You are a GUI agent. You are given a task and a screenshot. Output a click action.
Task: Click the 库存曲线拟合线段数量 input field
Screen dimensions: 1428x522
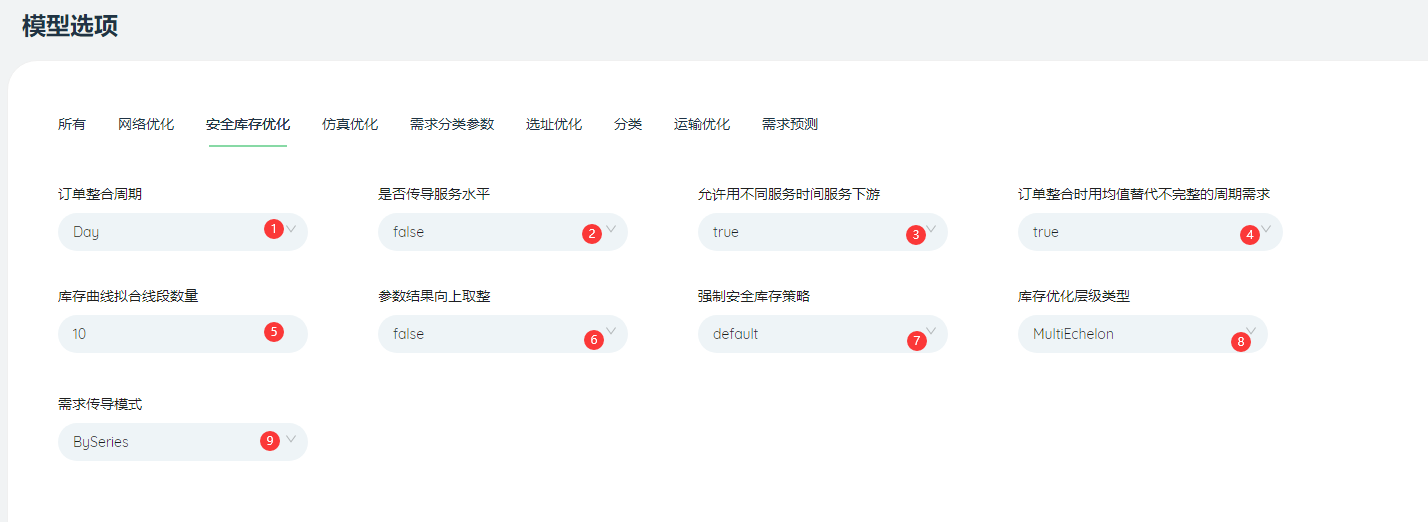tap(183, 334)
